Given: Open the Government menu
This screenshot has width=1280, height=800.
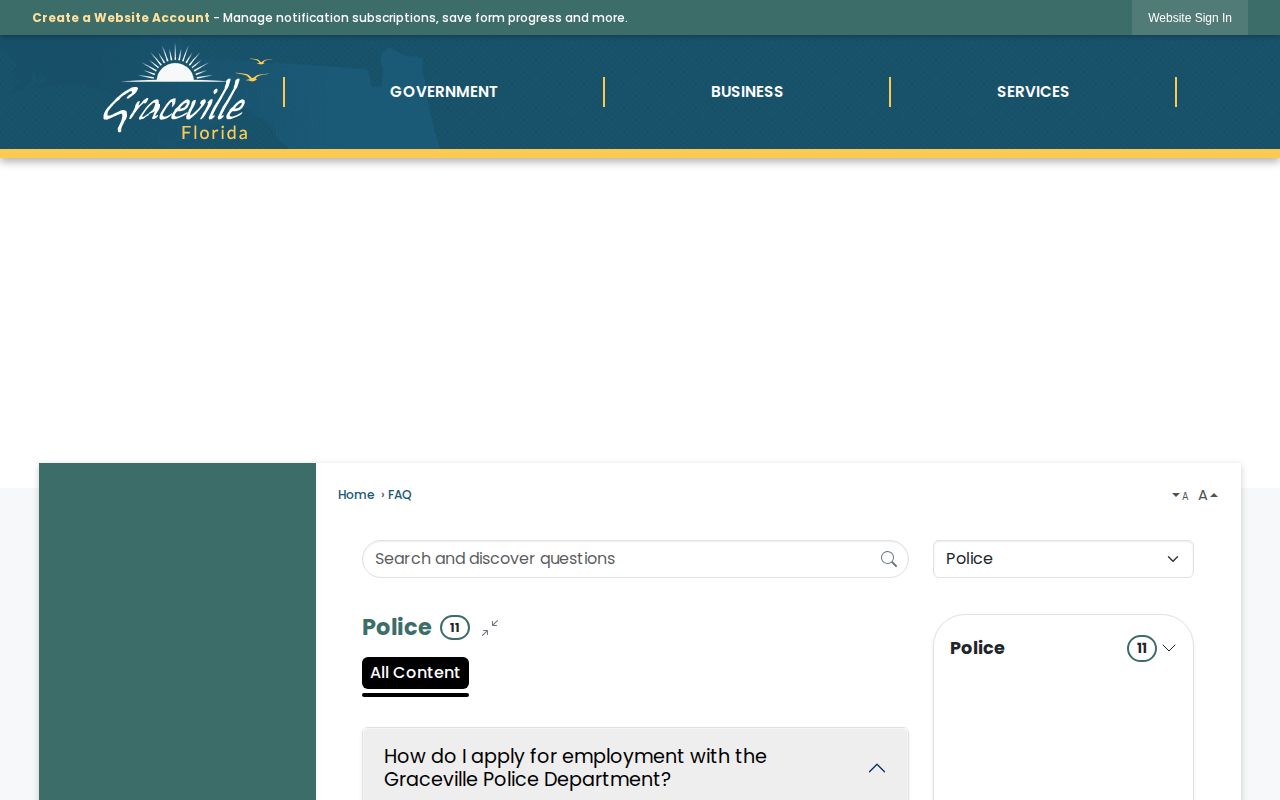Looking at the screenshot, I should click(444, 92).
